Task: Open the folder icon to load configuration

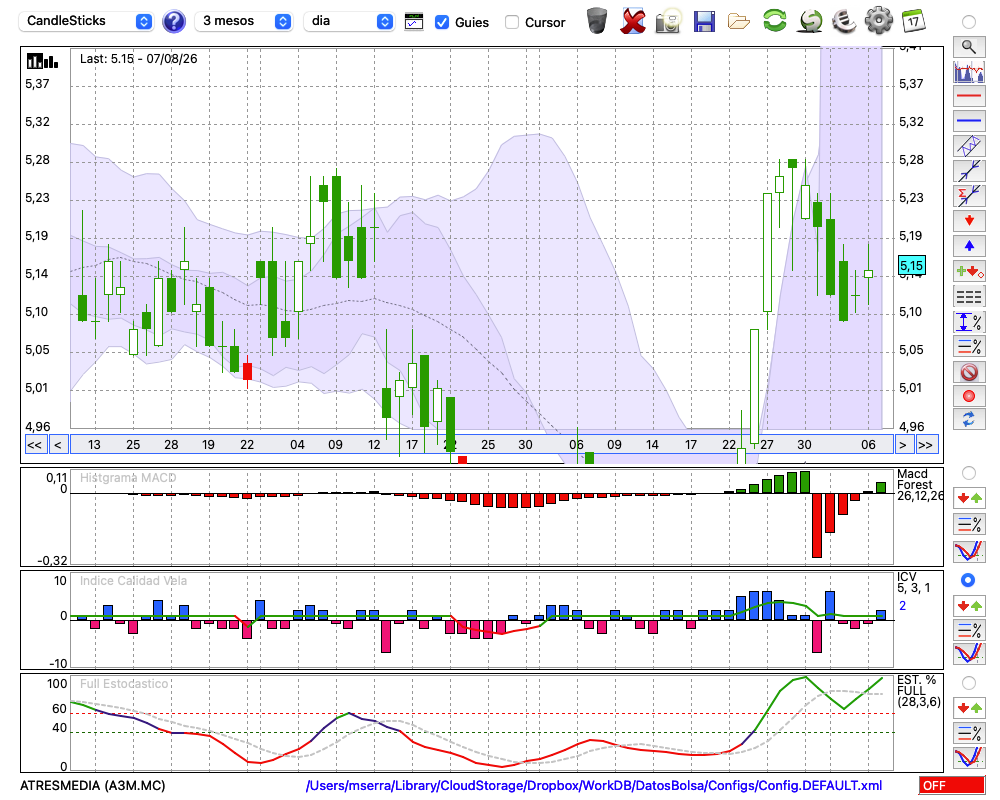Action: tap(739, 22)
